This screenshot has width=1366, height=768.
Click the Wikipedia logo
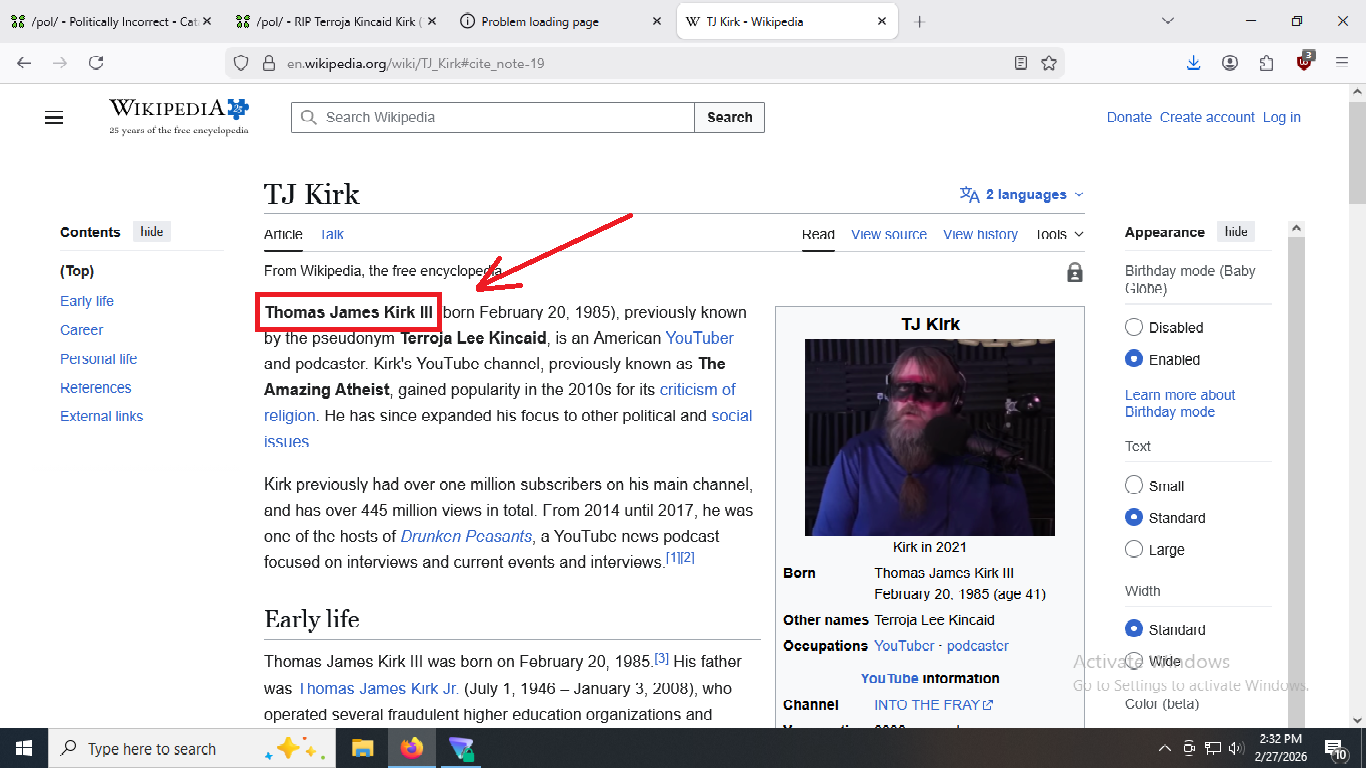(x=179, y=116)
